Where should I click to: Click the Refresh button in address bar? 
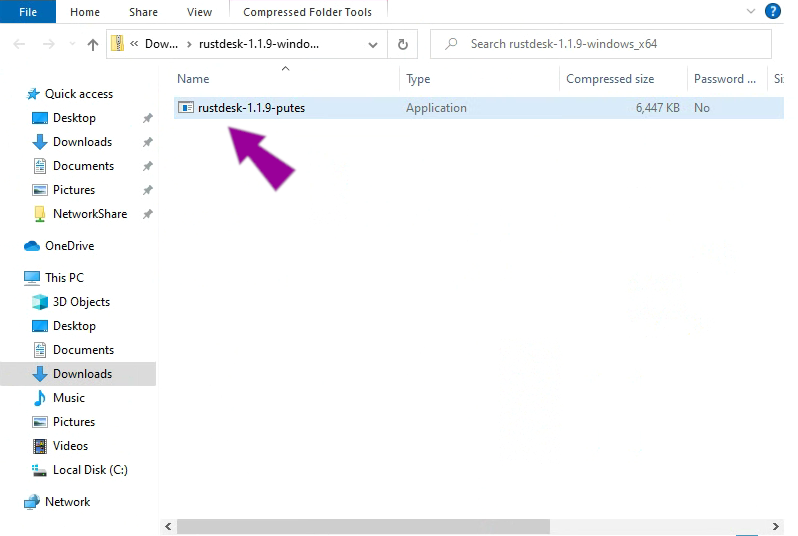(x=402, y=44)
